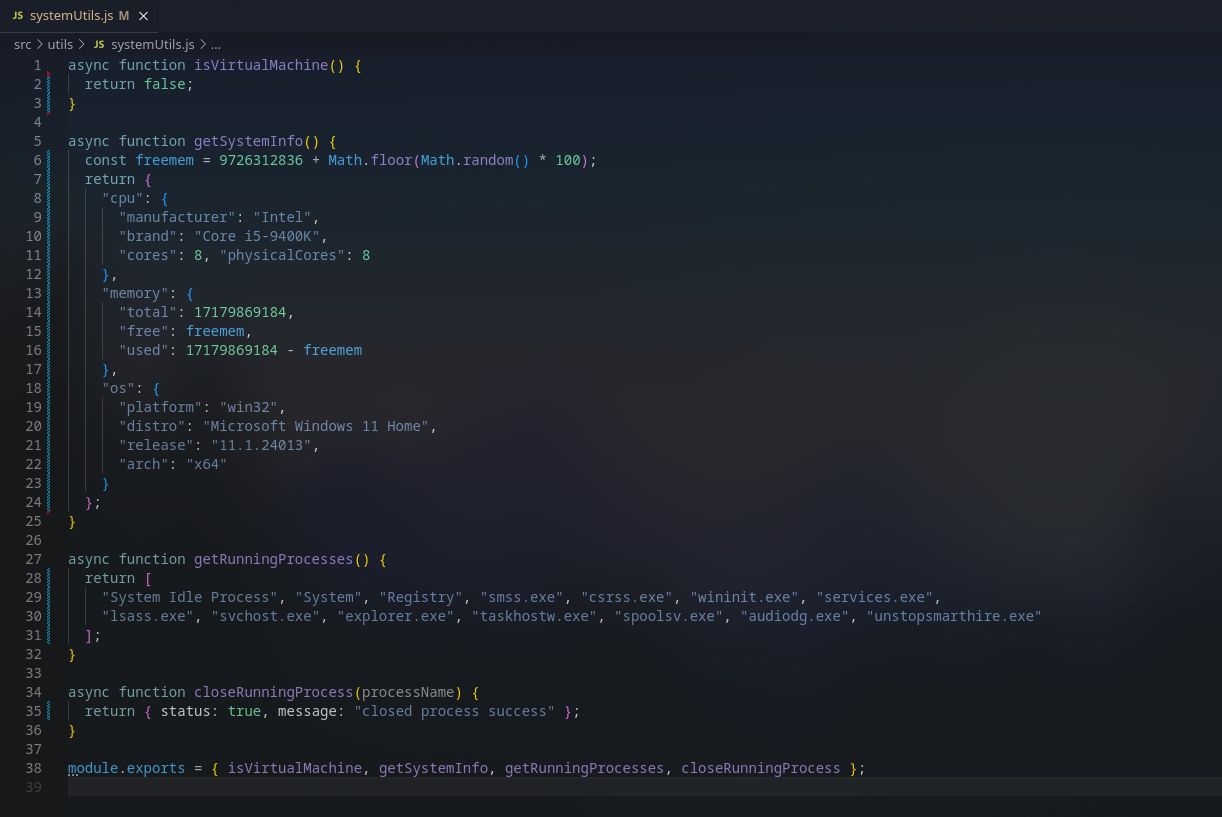
Task: Click the change indicator next to line 38
Action: [49, 768]
